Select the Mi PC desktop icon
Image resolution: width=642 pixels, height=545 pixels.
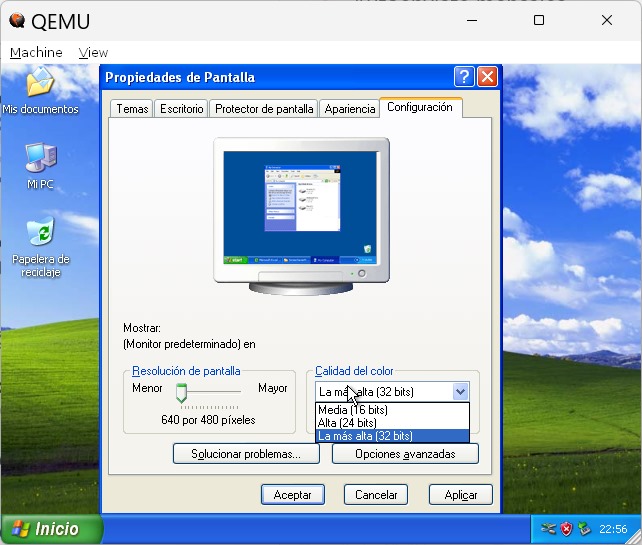pyautogui.click(x=40, y=165)
